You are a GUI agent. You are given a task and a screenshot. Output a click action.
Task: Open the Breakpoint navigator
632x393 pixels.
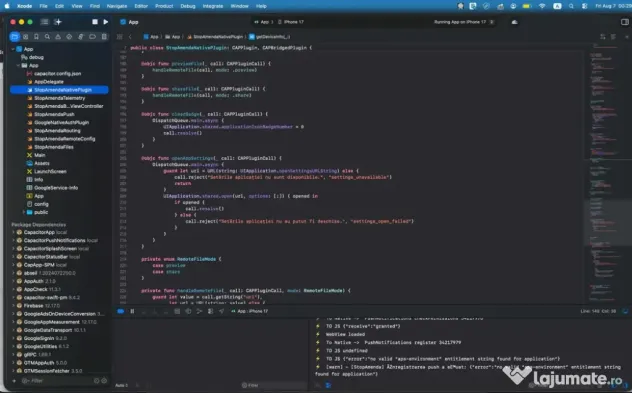(x=92, y=37)
